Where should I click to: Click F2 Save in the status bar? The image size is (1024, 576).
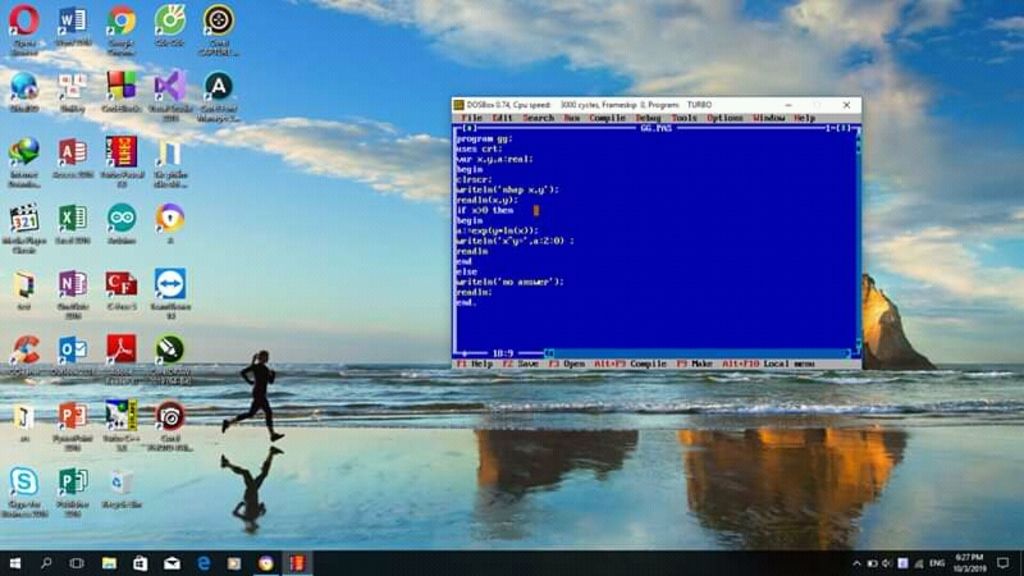tap(520, 364)
